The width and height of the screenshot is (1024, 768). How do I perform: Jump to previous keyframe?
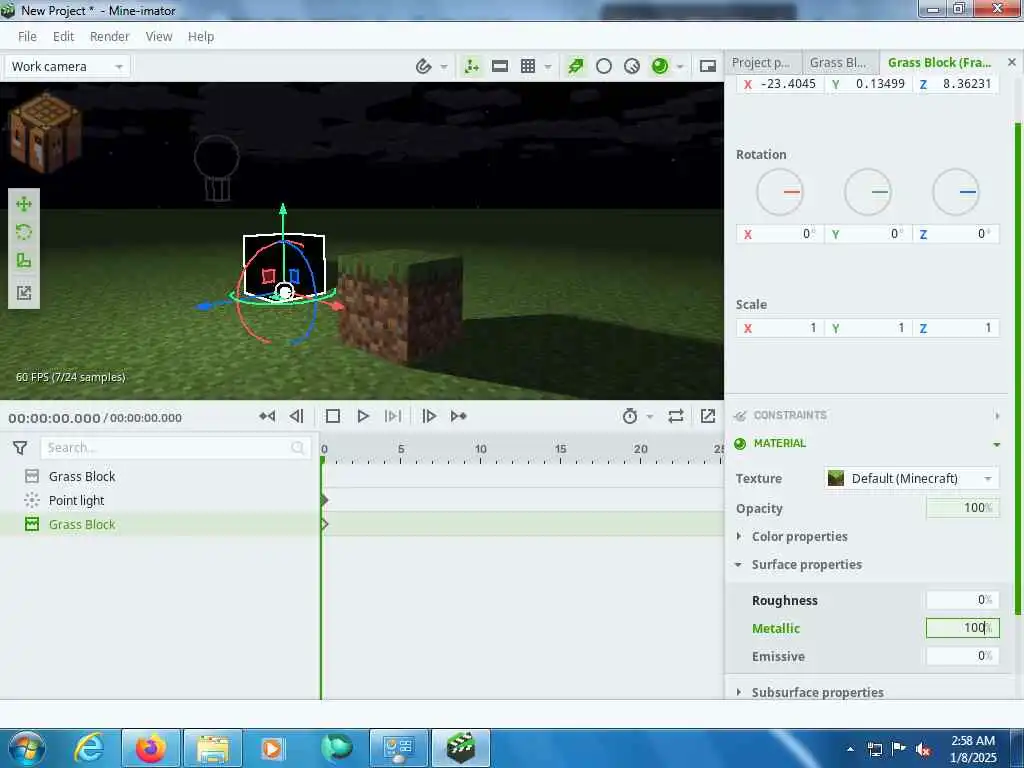coord(267,416)
